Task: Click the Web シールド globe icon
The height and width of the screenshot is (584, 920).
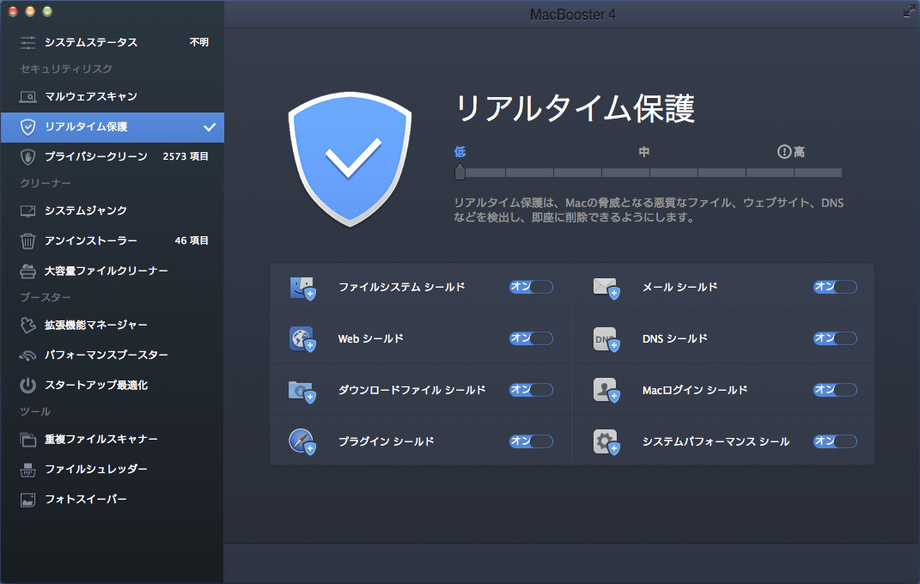Action: pos(303,339)
